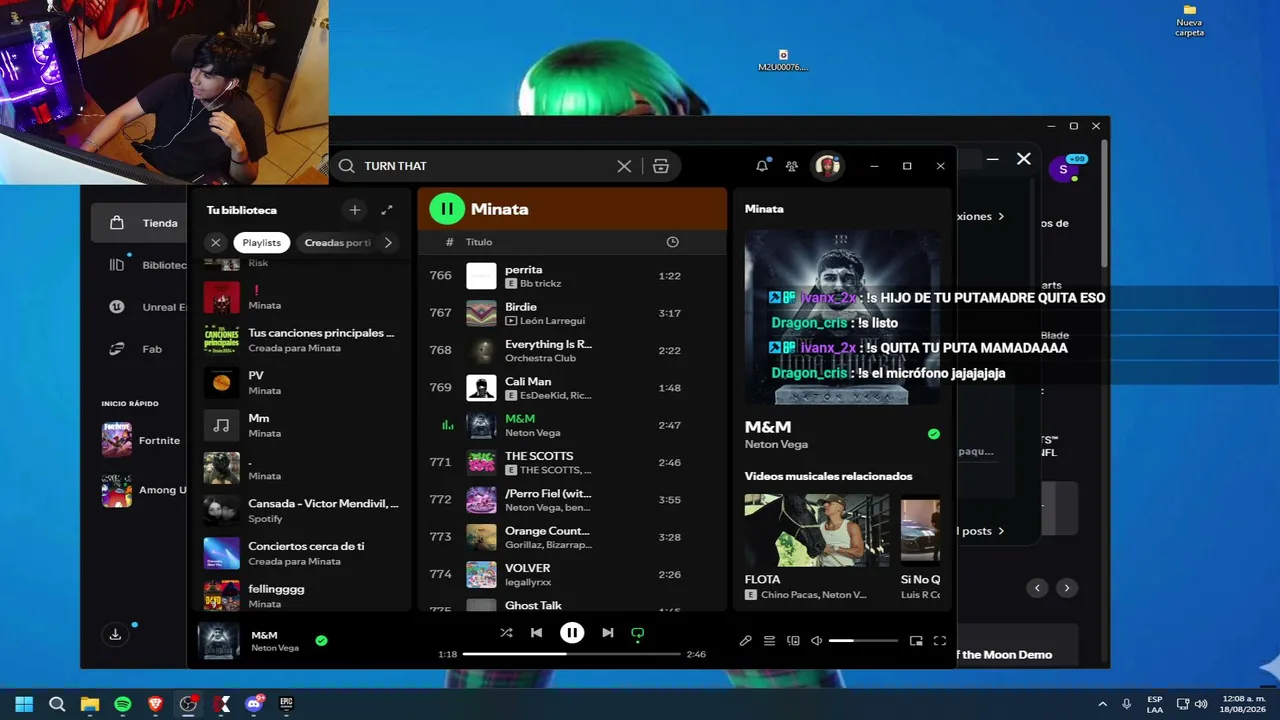This screenshot has height=720, width=1280.
Task: Open OBS Studio from the taskbar
Action: (188, 704)
